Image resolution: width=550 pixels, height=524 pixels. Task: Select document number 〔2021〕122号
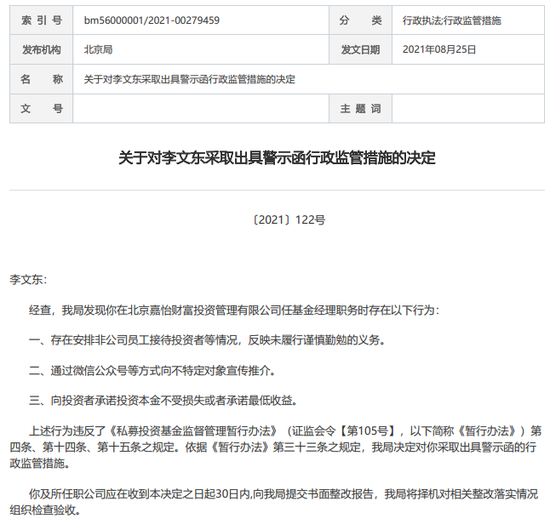coord(289,220)
